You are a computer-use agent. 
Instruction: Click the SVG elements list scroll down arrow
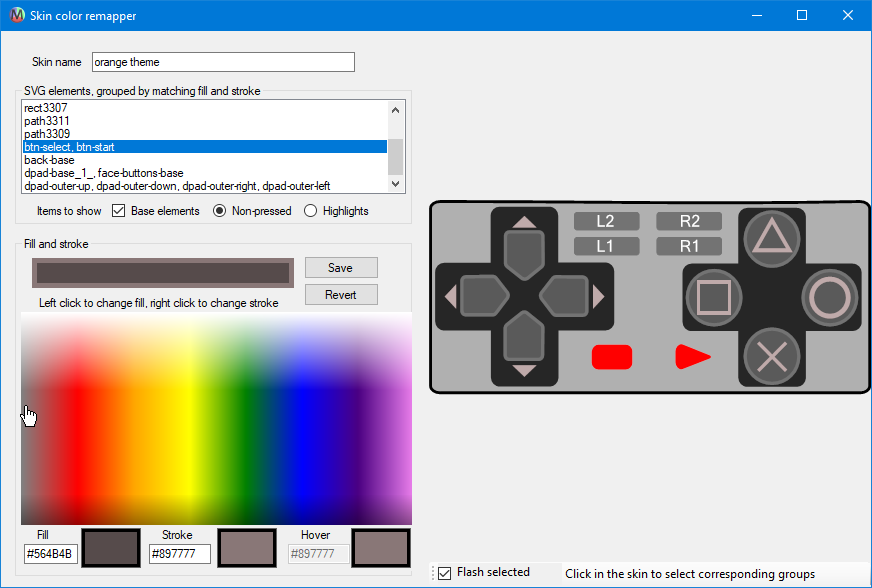click(x=395, y=183)
